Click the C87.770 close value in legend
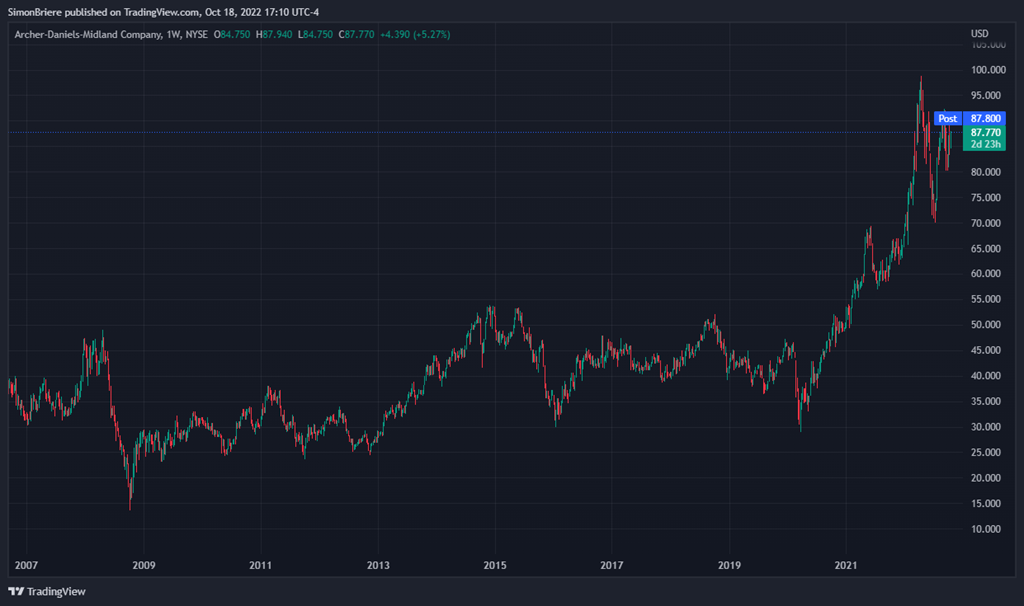Image resolution: width=1024 pixels, height=606 pixels. pyautogui.click(x=356, y=34)
